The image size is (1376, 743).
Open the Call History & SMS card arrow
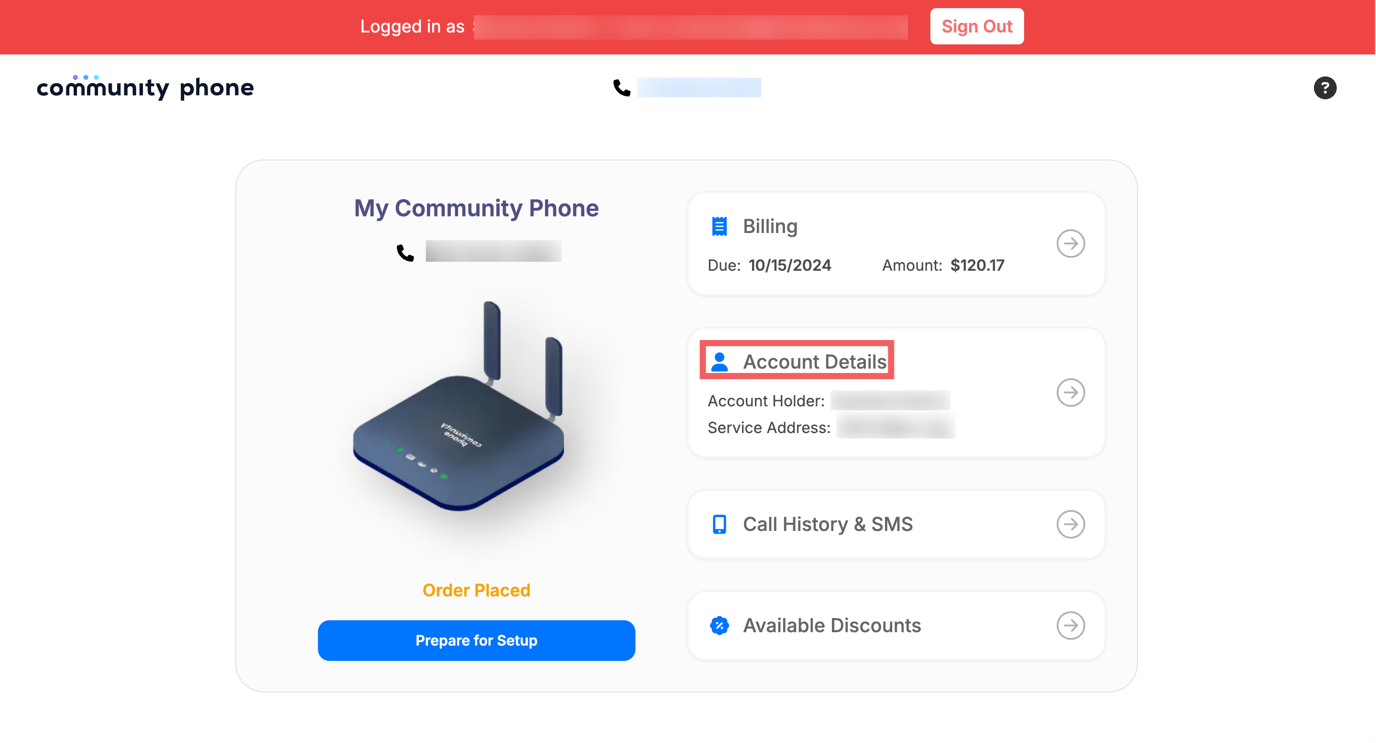coord(1070,524)
